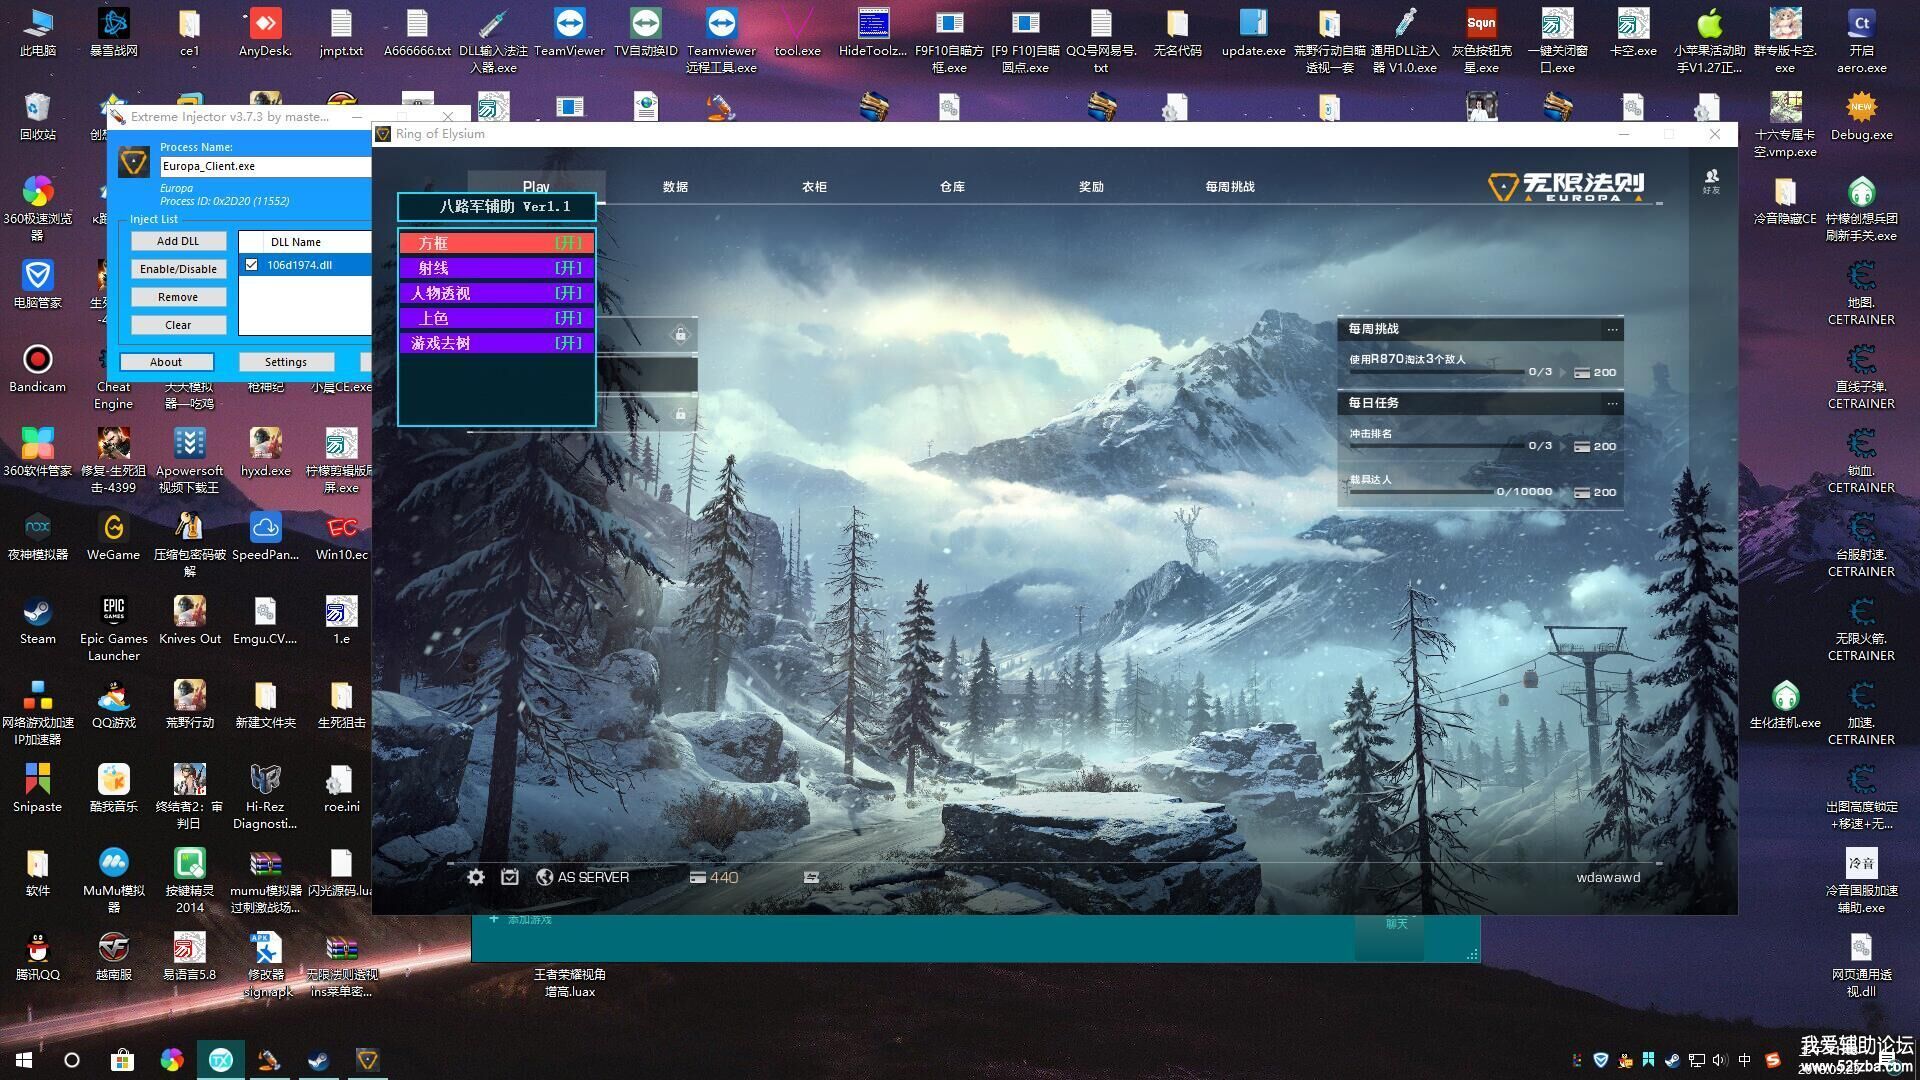Open the 360极速浏览器 desktop icon
This screenshot has height=1080, width=1920.
pyautogui.click(x=38, y=208)
